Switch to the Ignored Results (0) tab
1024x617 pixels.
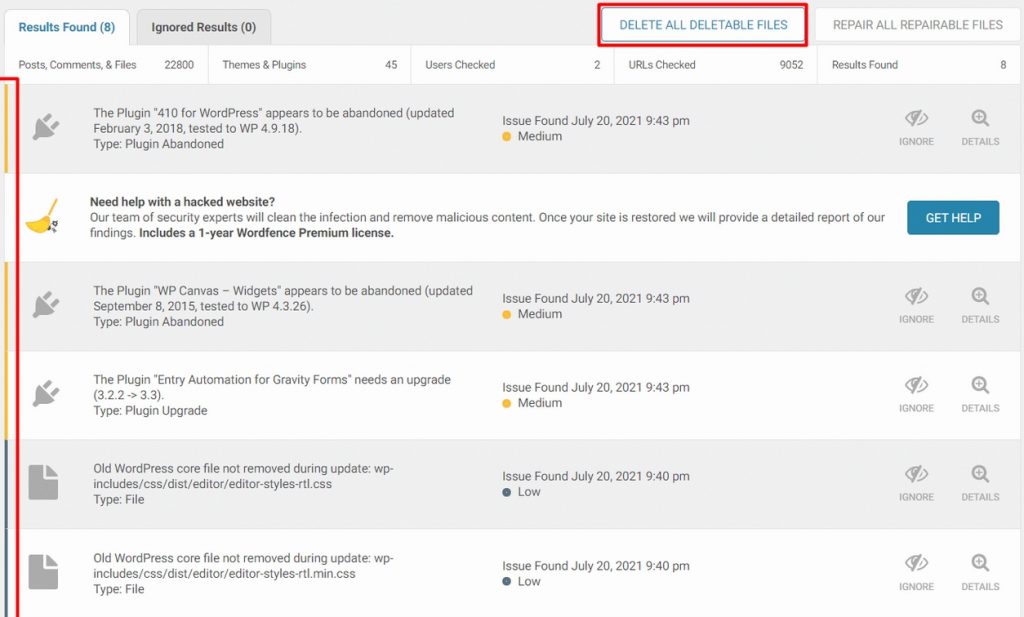click(203, 27)
